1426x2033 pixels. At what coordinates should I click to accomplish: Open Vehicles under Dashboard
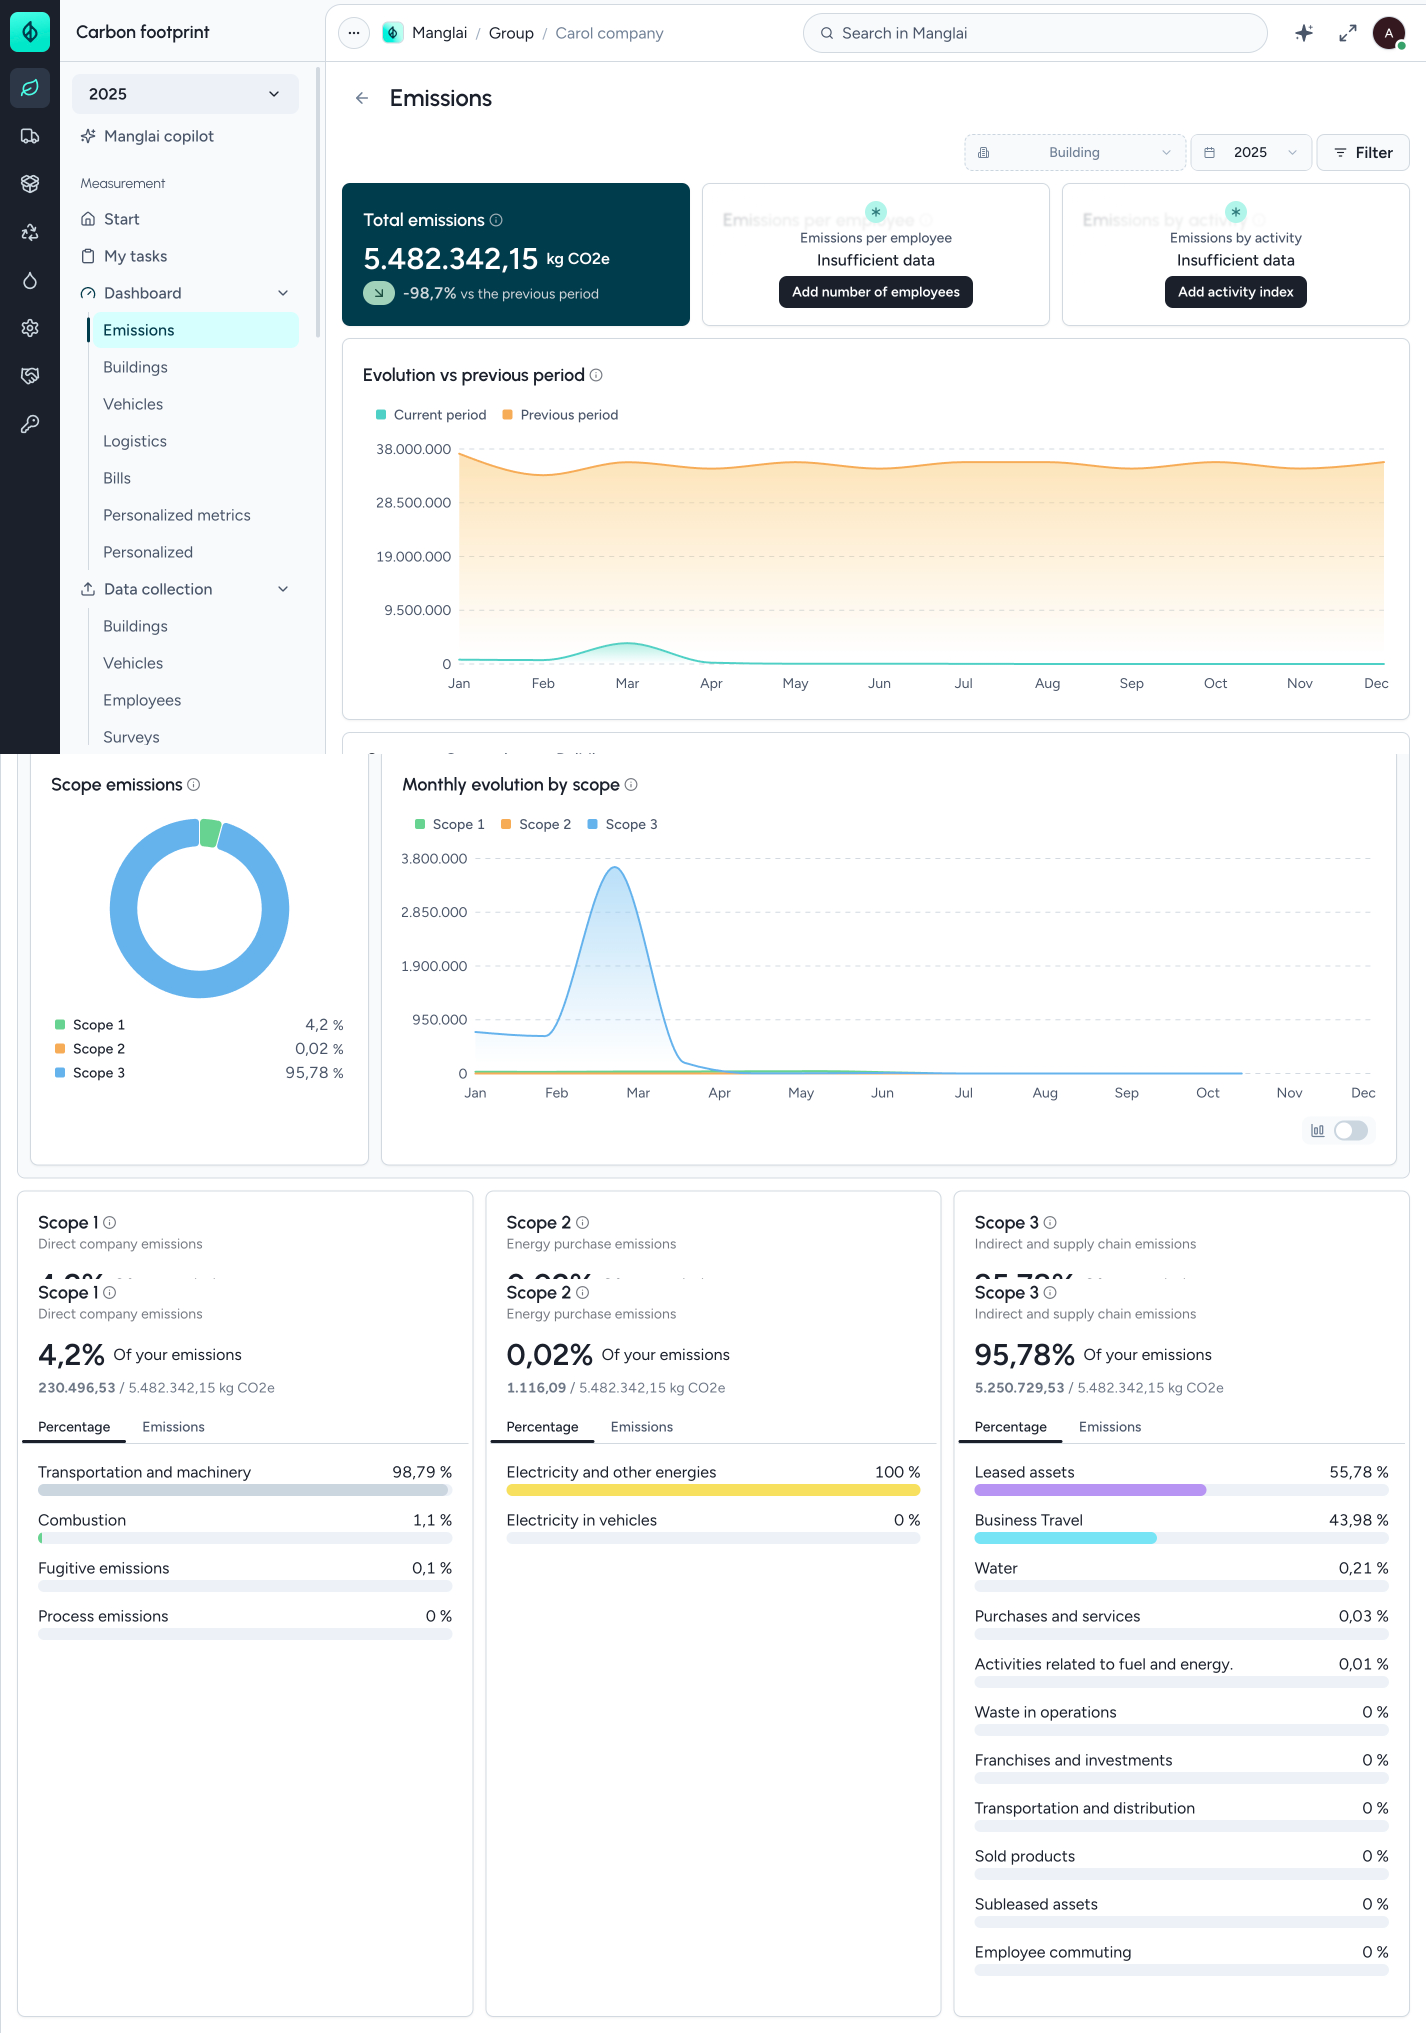(133, 404)
